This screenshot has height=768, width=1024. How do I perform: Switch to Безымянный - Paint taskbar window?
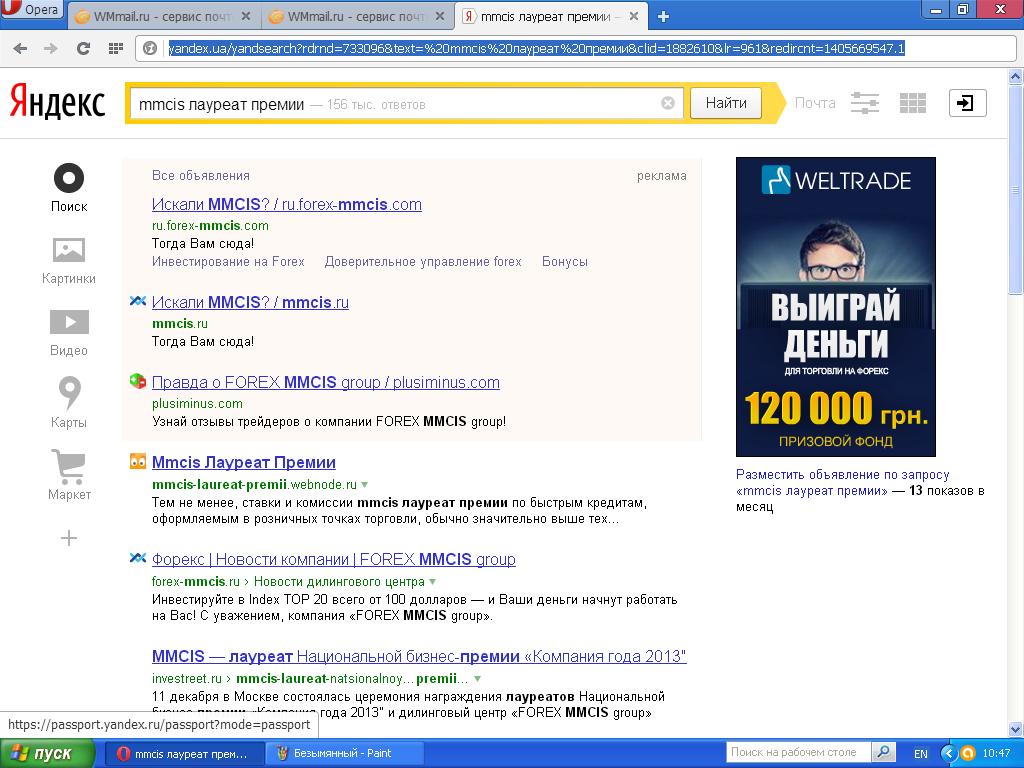point(345,754)
